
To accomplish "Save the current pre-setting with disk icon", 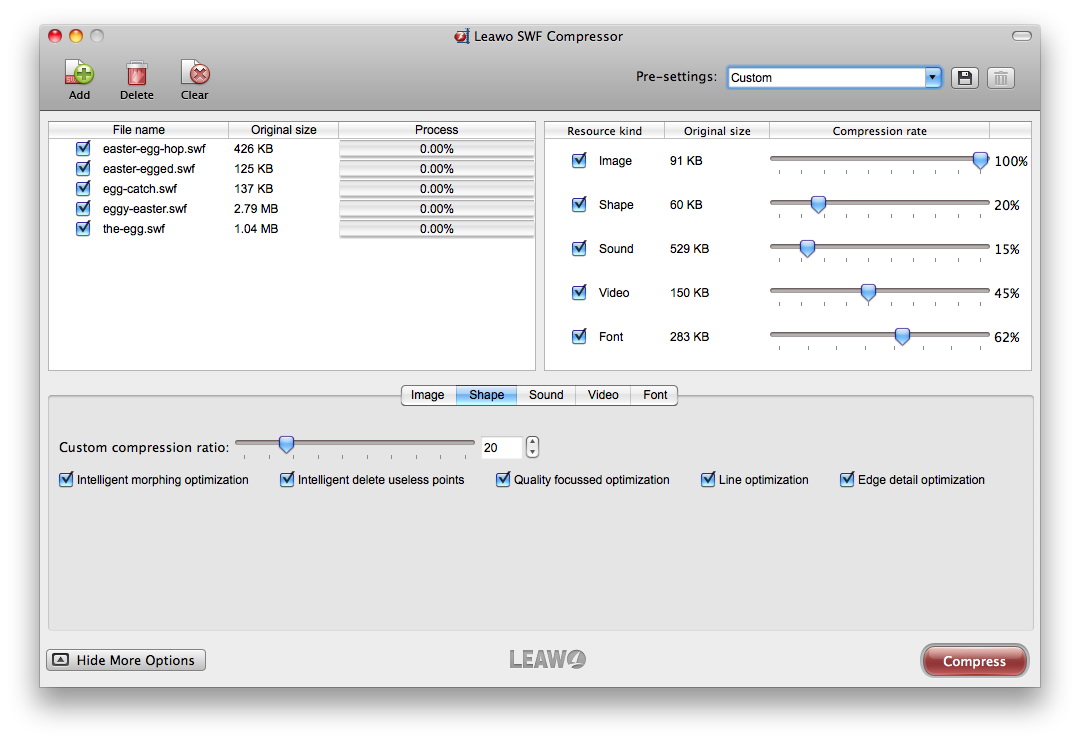I will [965, 78].
